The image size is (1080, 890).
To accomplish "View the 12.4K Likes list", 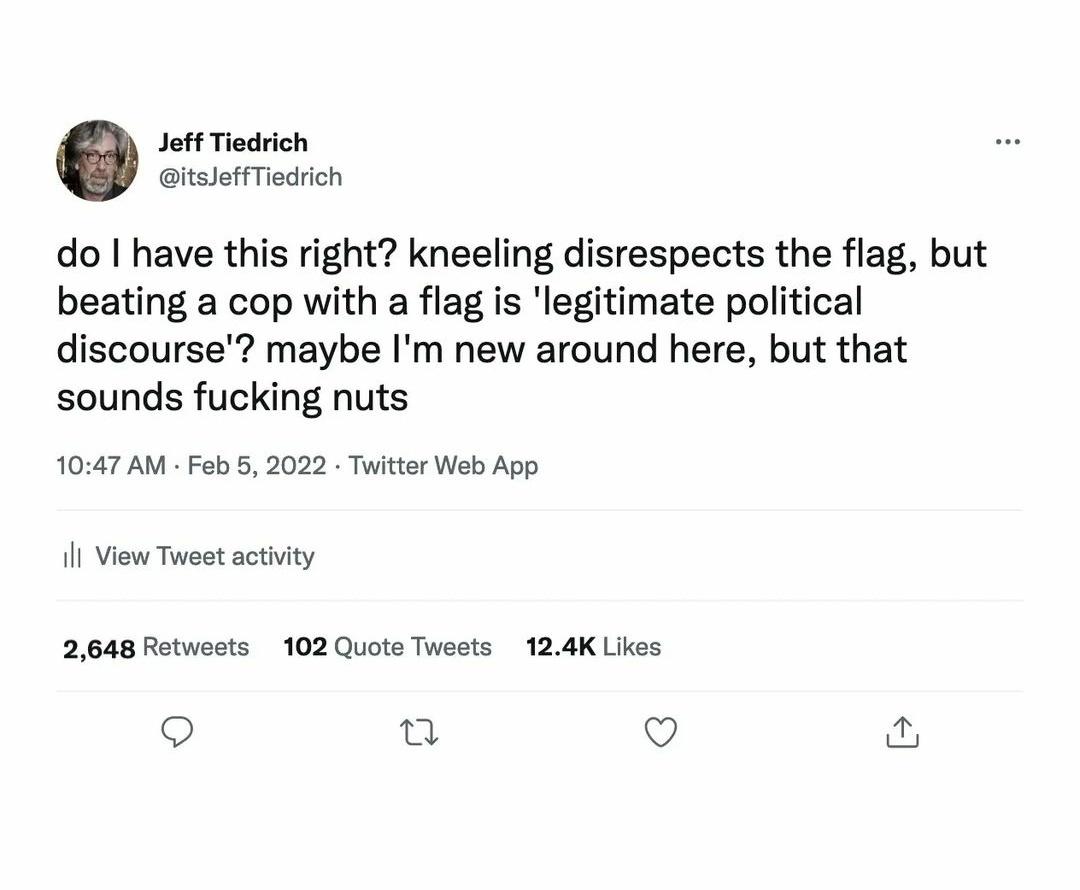I will click(x=593, y=647).
